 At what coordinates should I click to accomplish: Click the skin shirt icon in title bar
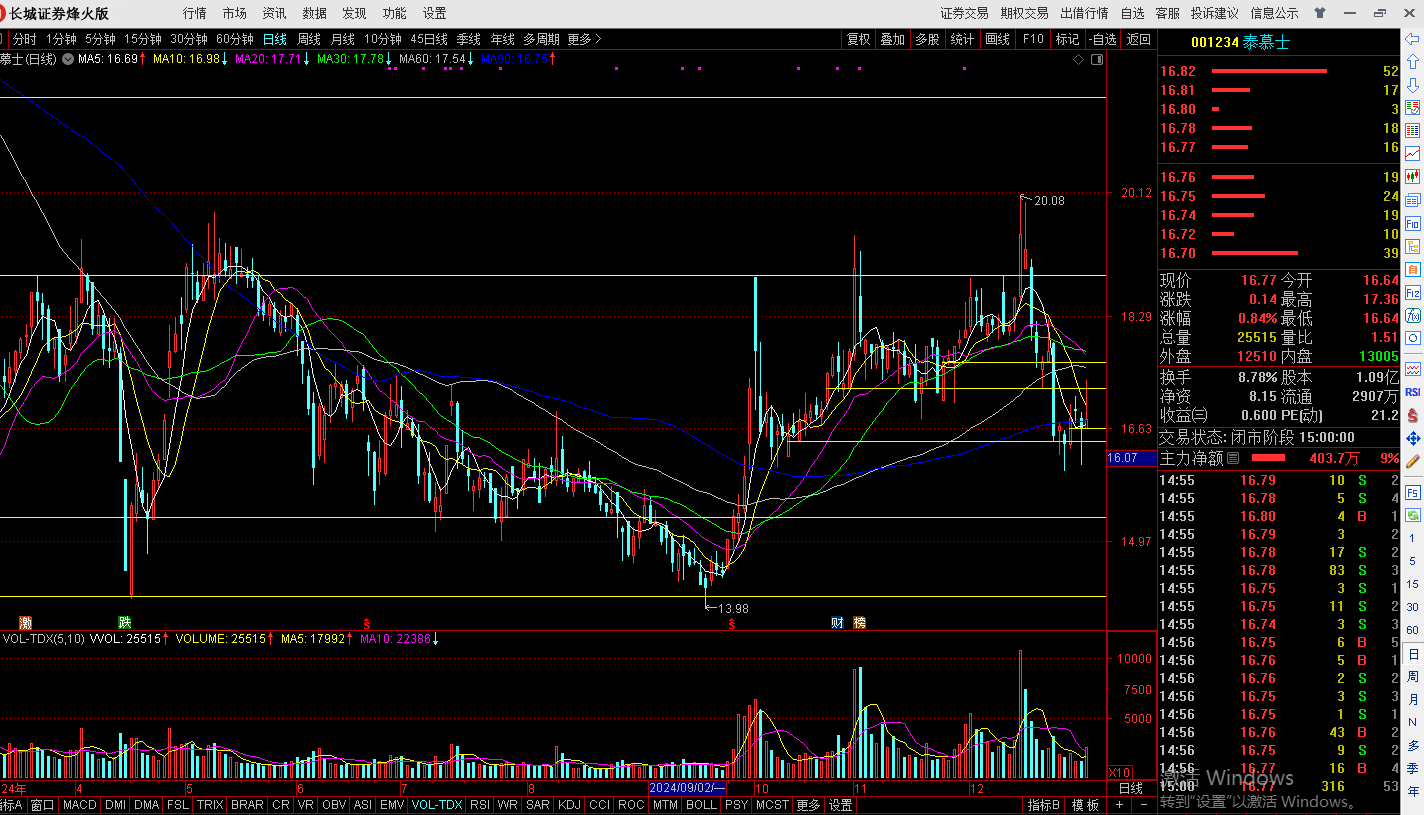(x=1321, y=13)
